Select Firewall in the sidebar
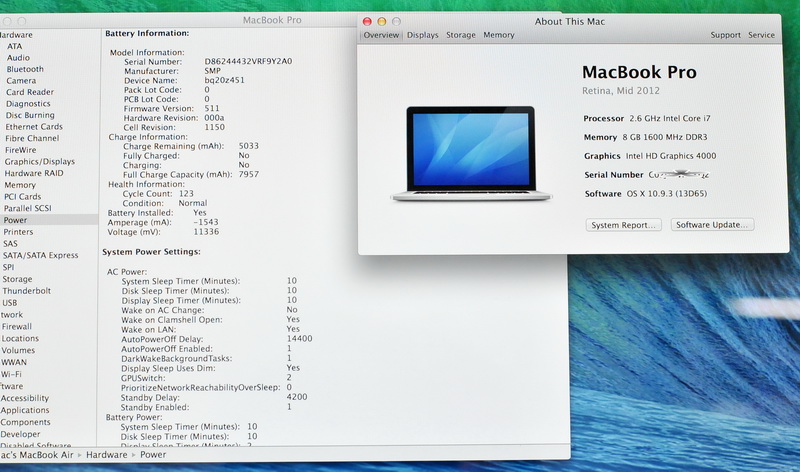 coord(16,327)
